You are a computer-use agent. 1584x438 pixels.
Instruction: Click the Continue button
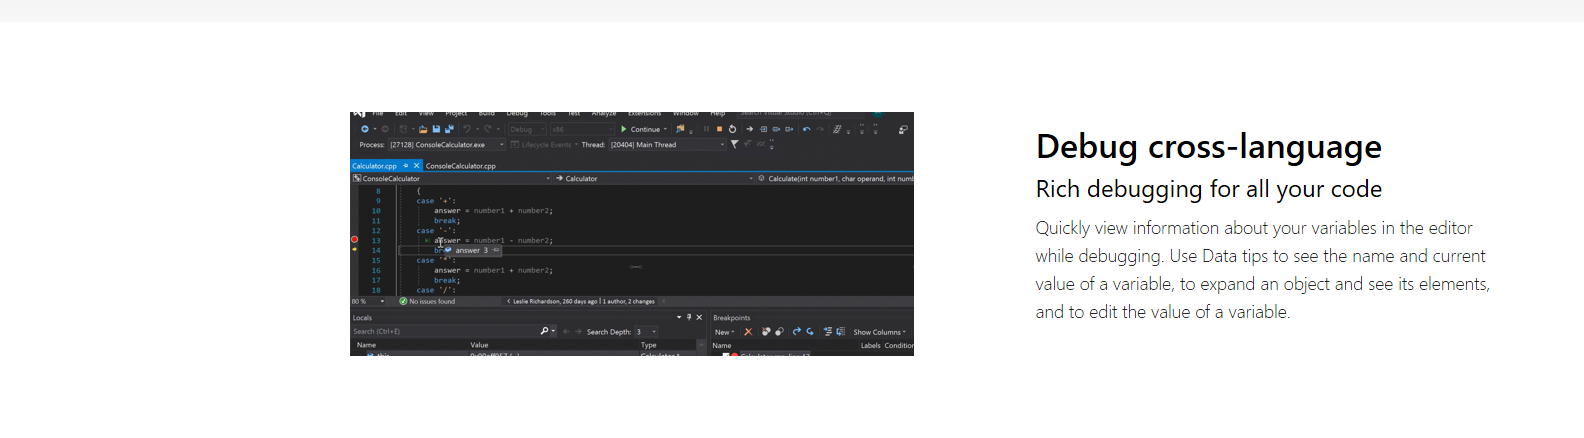[640, 129]
